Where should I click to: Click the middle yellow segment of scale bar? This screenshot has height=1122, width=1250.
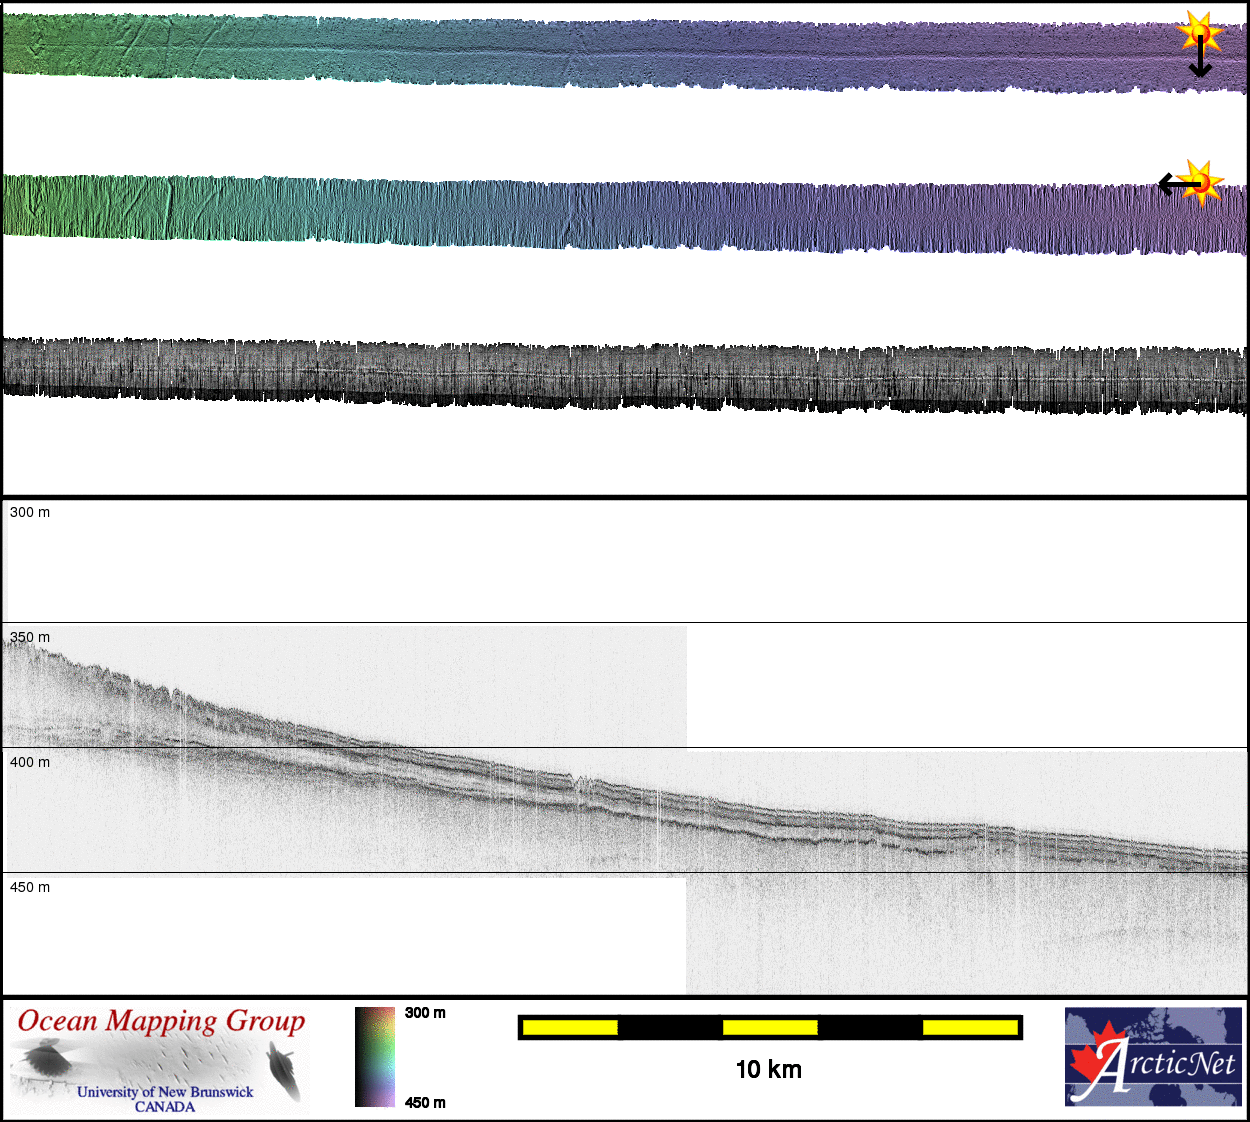(x=770, y=1027)
